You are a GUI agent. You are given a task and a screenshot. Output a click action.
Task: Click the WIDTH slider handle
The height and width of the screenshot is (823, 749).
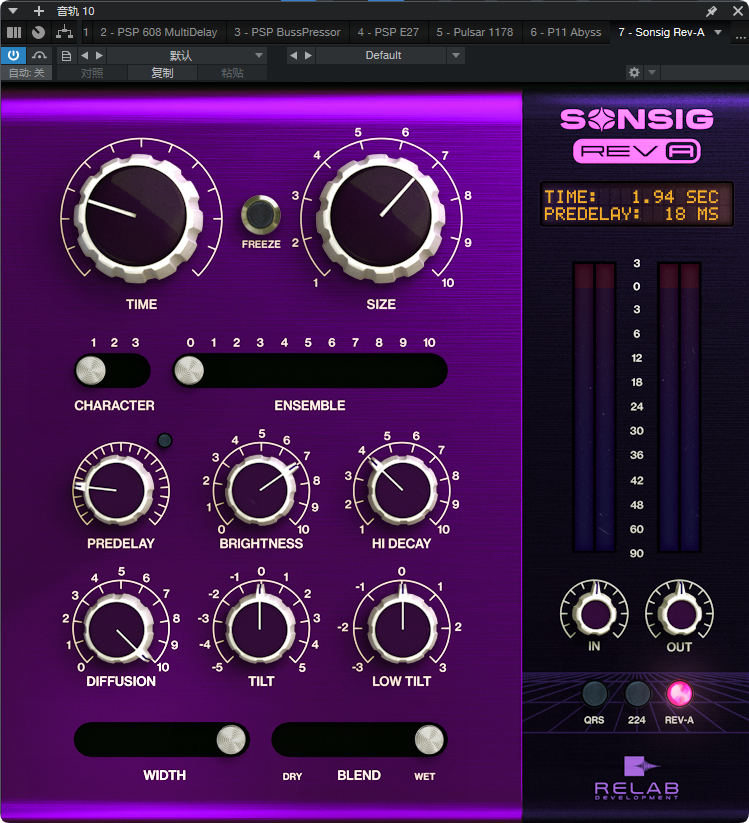click(231, 740)
